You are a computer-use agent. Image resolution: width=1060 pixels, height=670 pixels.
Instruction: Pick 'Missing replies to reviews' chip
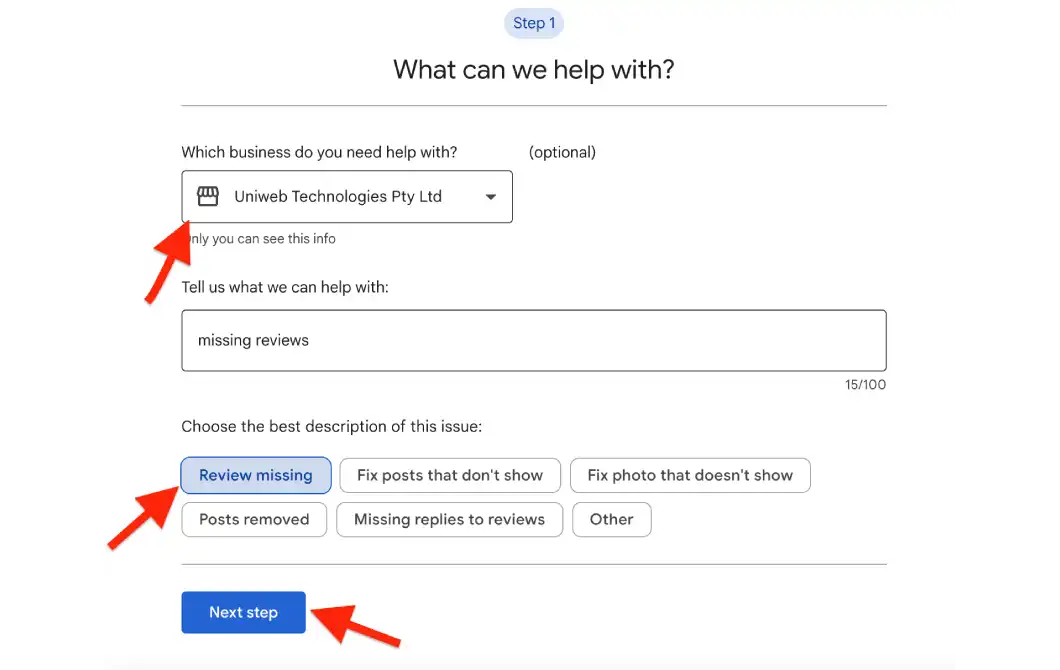[450, 519]
